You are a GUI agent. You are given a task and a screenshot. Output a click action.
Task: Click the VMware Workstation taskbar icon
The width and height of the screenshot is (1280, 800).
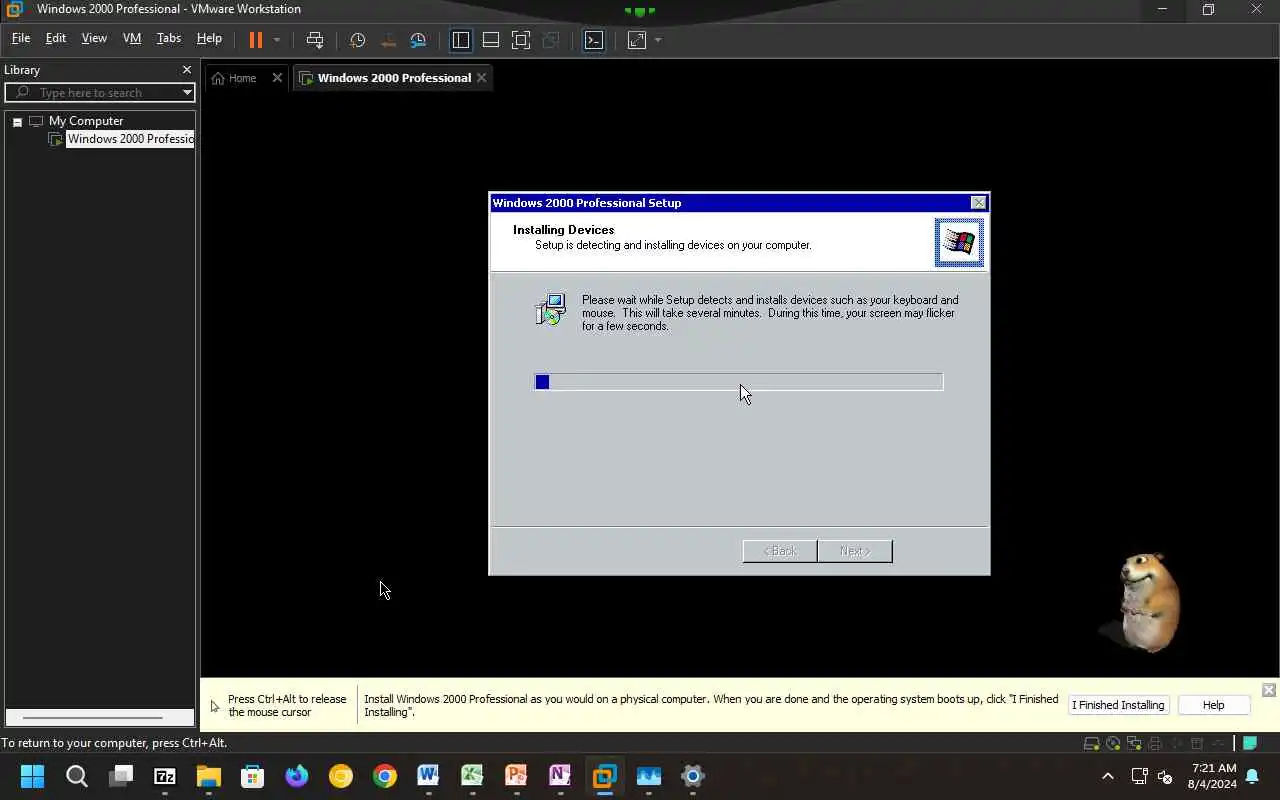coord(604,776)
